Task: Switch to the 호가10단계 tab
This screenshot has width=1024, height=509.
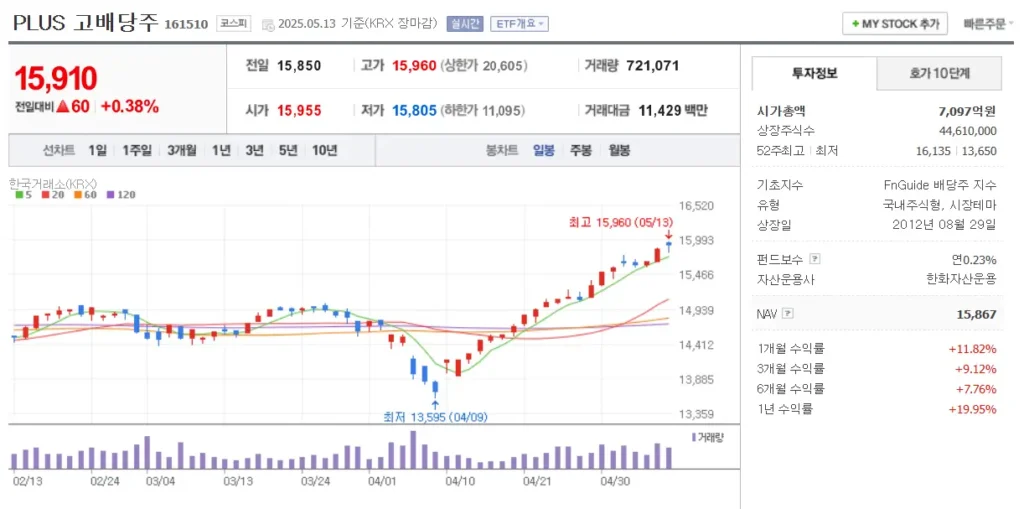Action: [939, 73]
